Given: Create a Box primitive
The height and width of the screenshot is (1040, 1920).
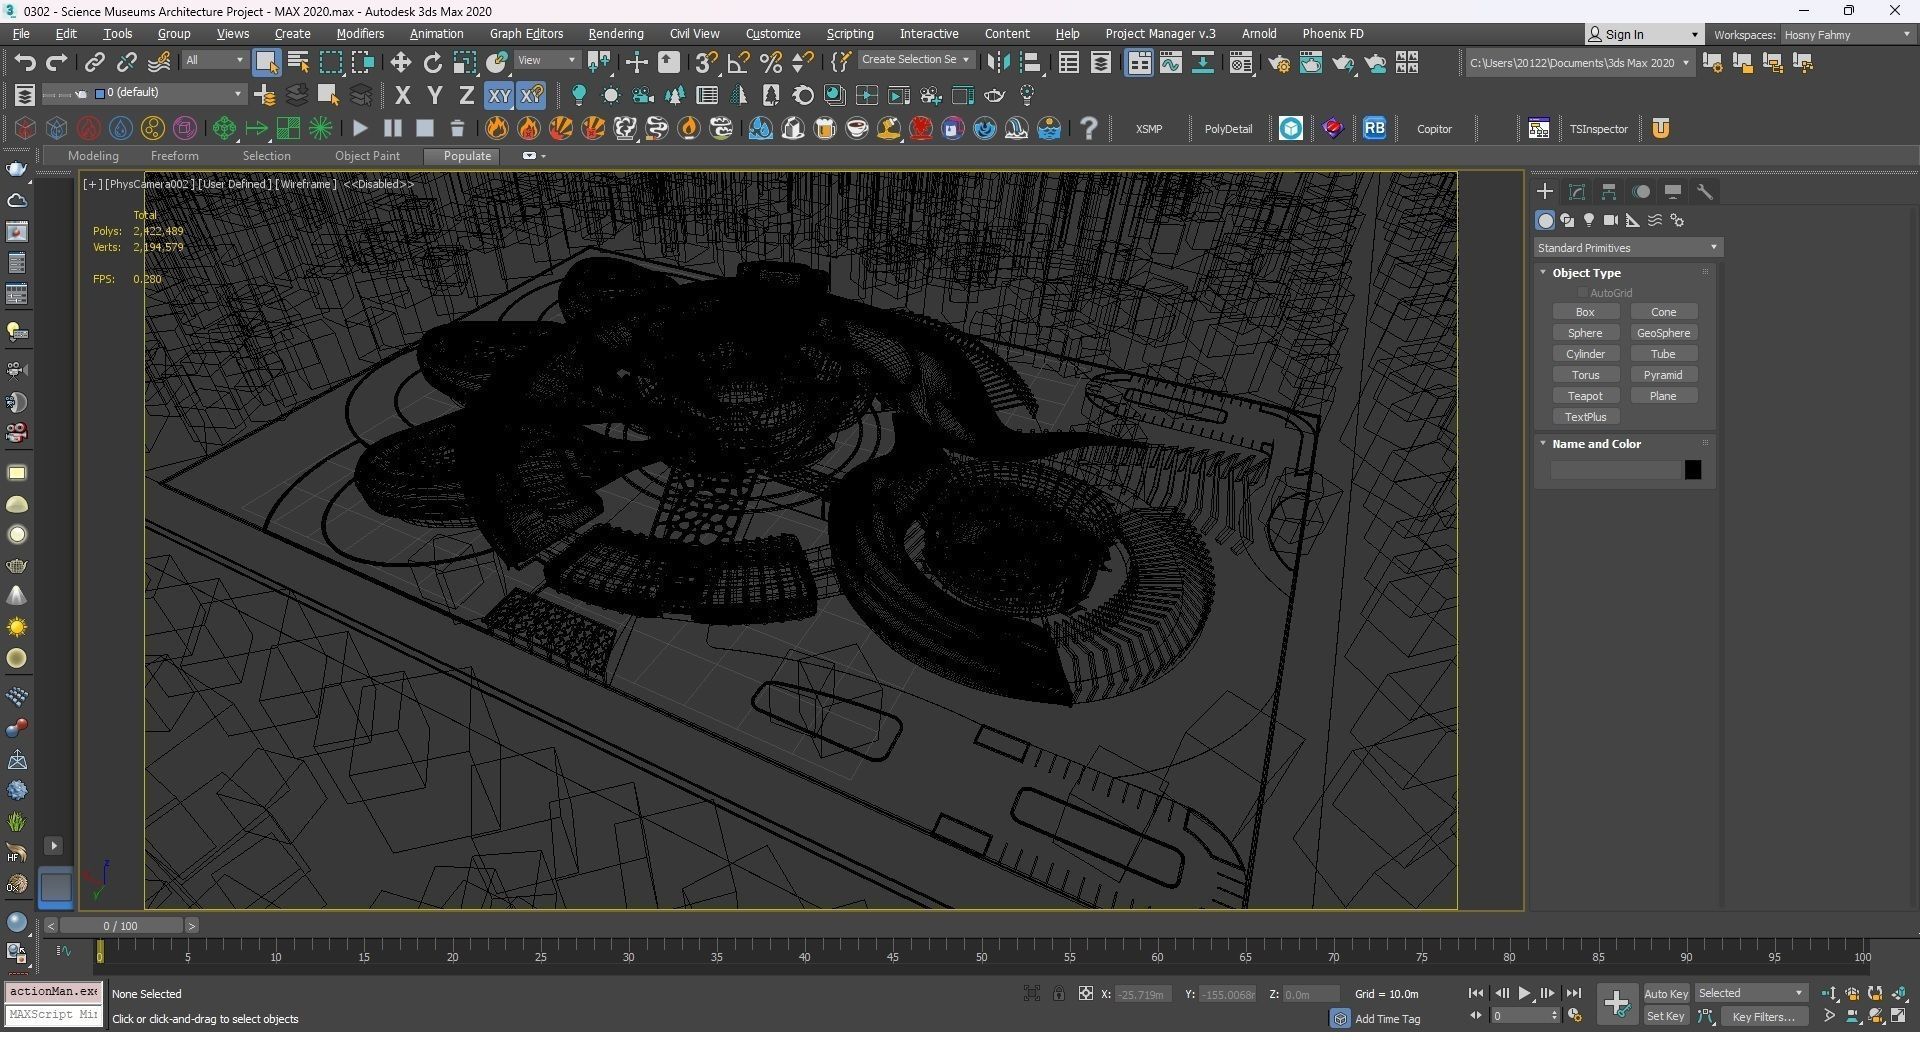Looking at the screenshot, I should coord(1585,313).
